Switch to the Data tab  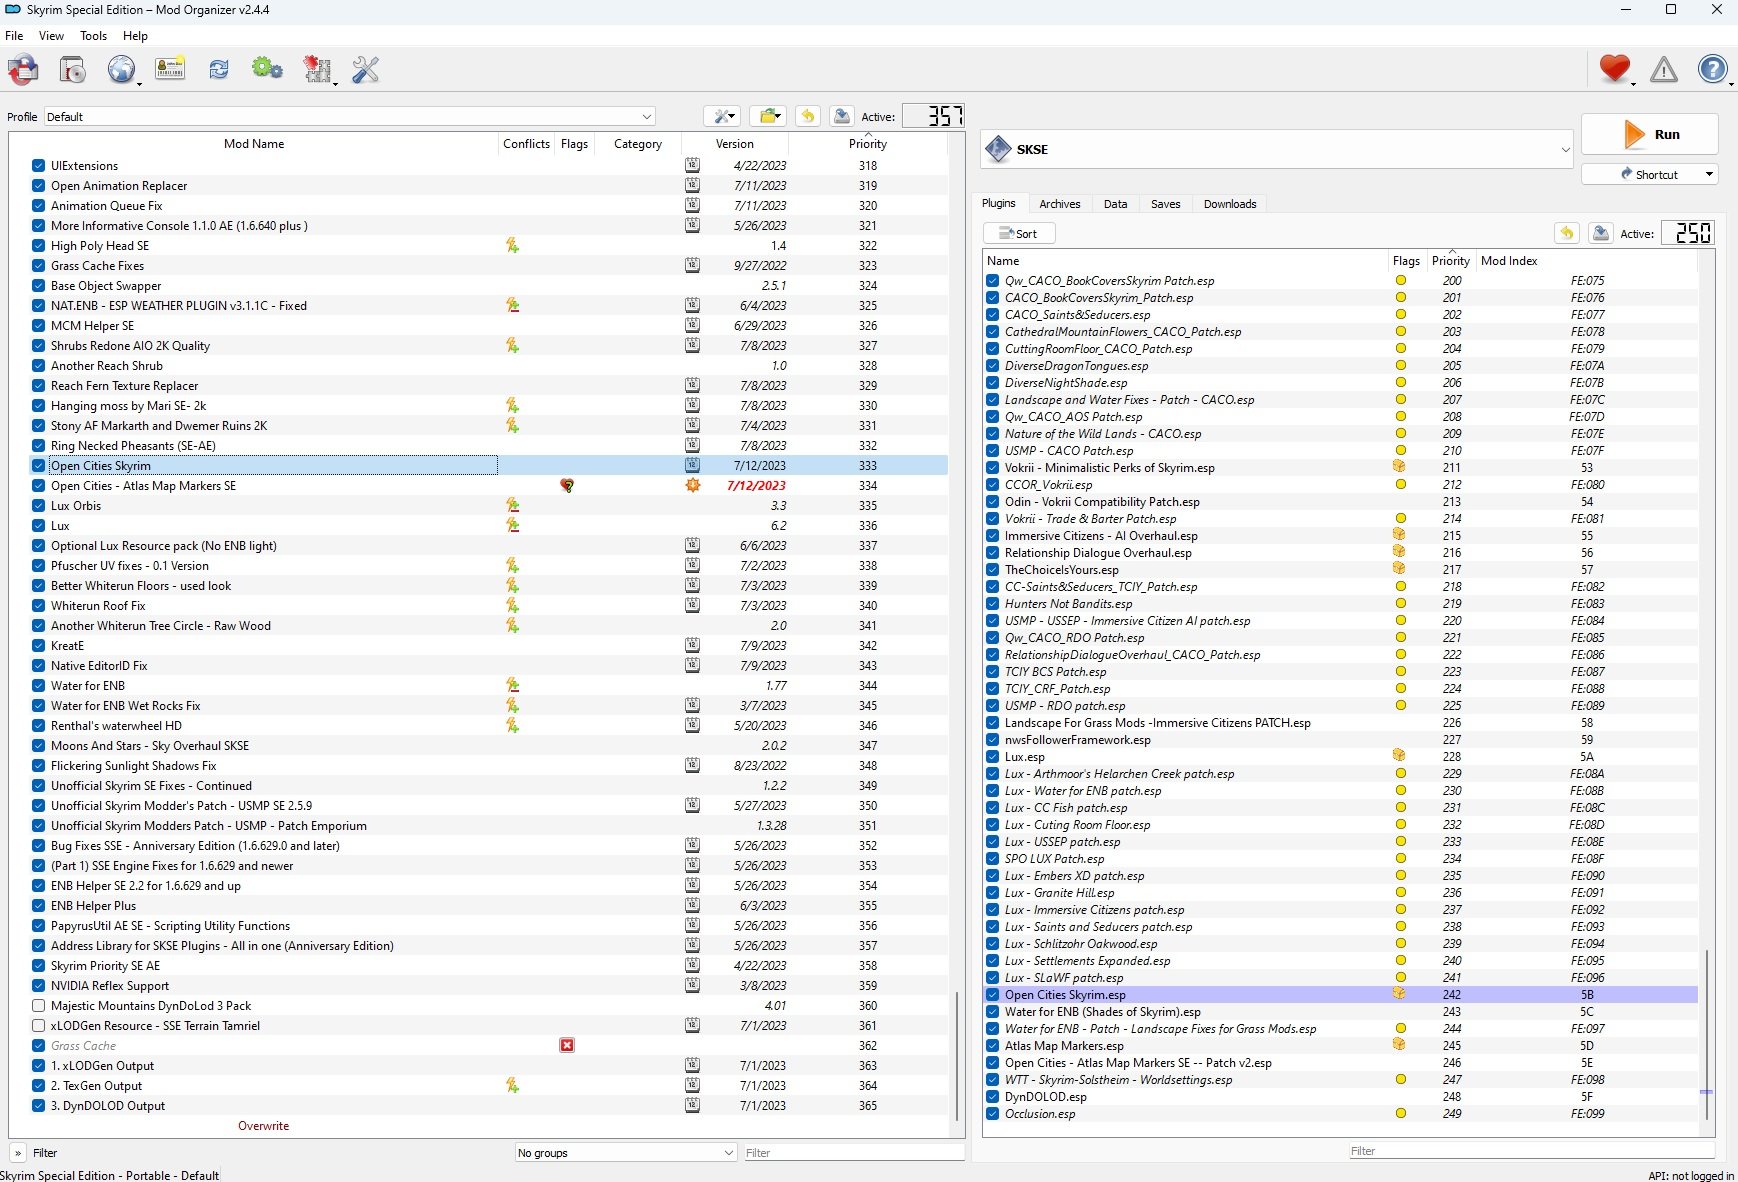[1115, 204]
